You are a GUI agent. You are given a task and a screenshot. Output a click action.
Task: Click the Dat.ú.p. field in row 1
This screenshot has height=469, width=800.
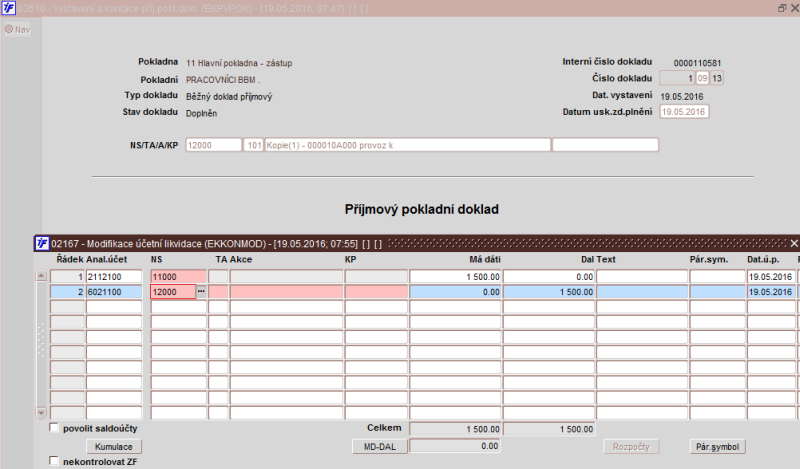click(x=770, y=277)
